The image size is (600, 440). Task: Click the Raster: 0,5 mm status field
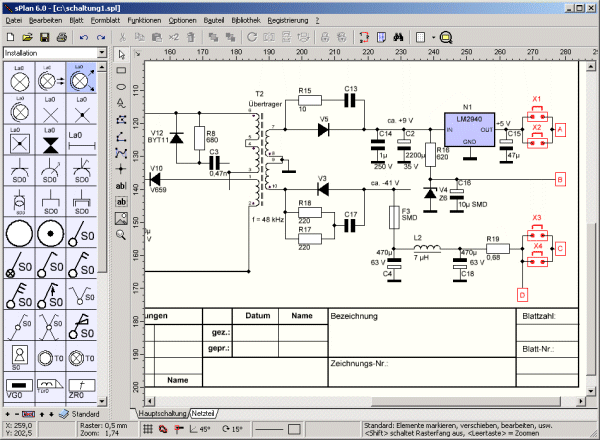tap(104, 425)
